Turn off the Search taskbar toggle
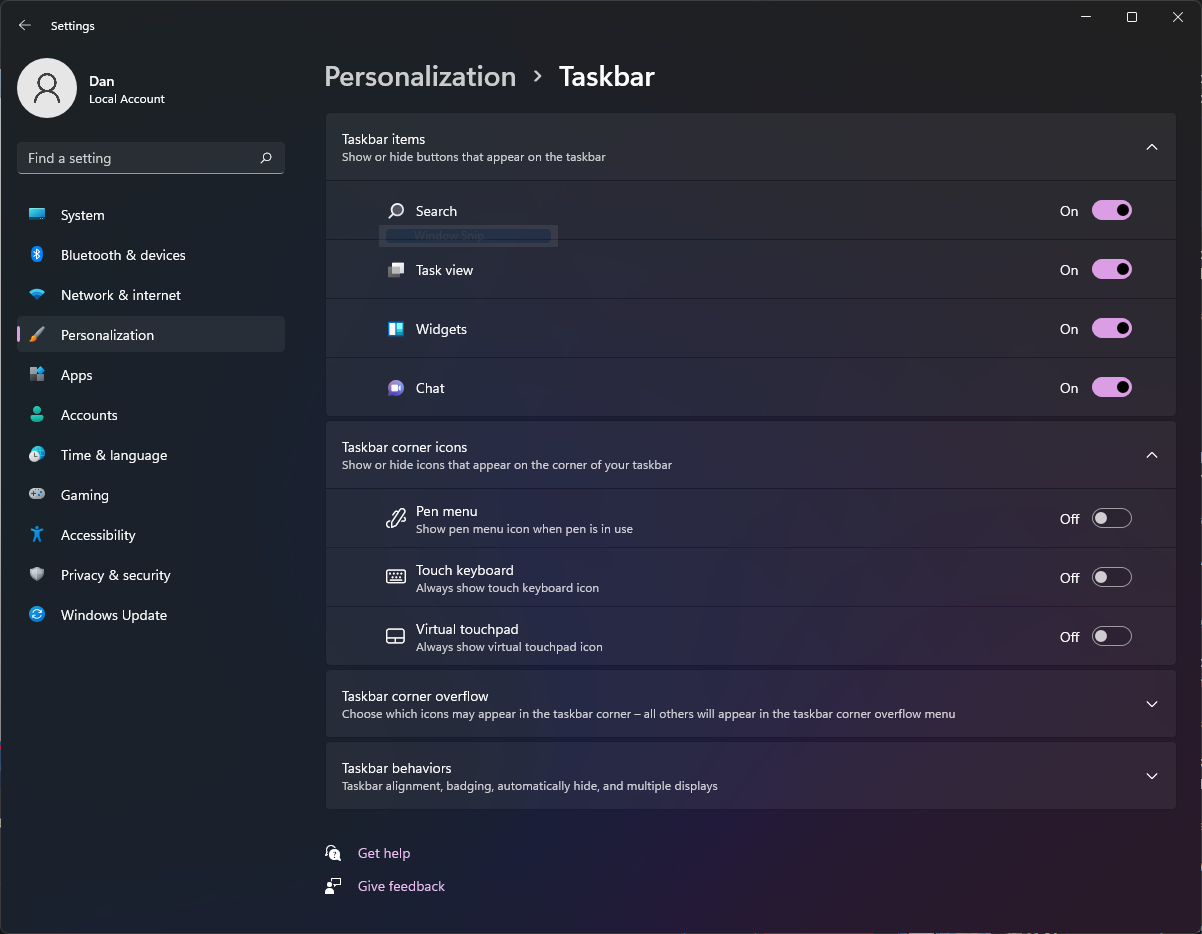This screenshot has height=934, width=1202. (x=1111, y=211)
